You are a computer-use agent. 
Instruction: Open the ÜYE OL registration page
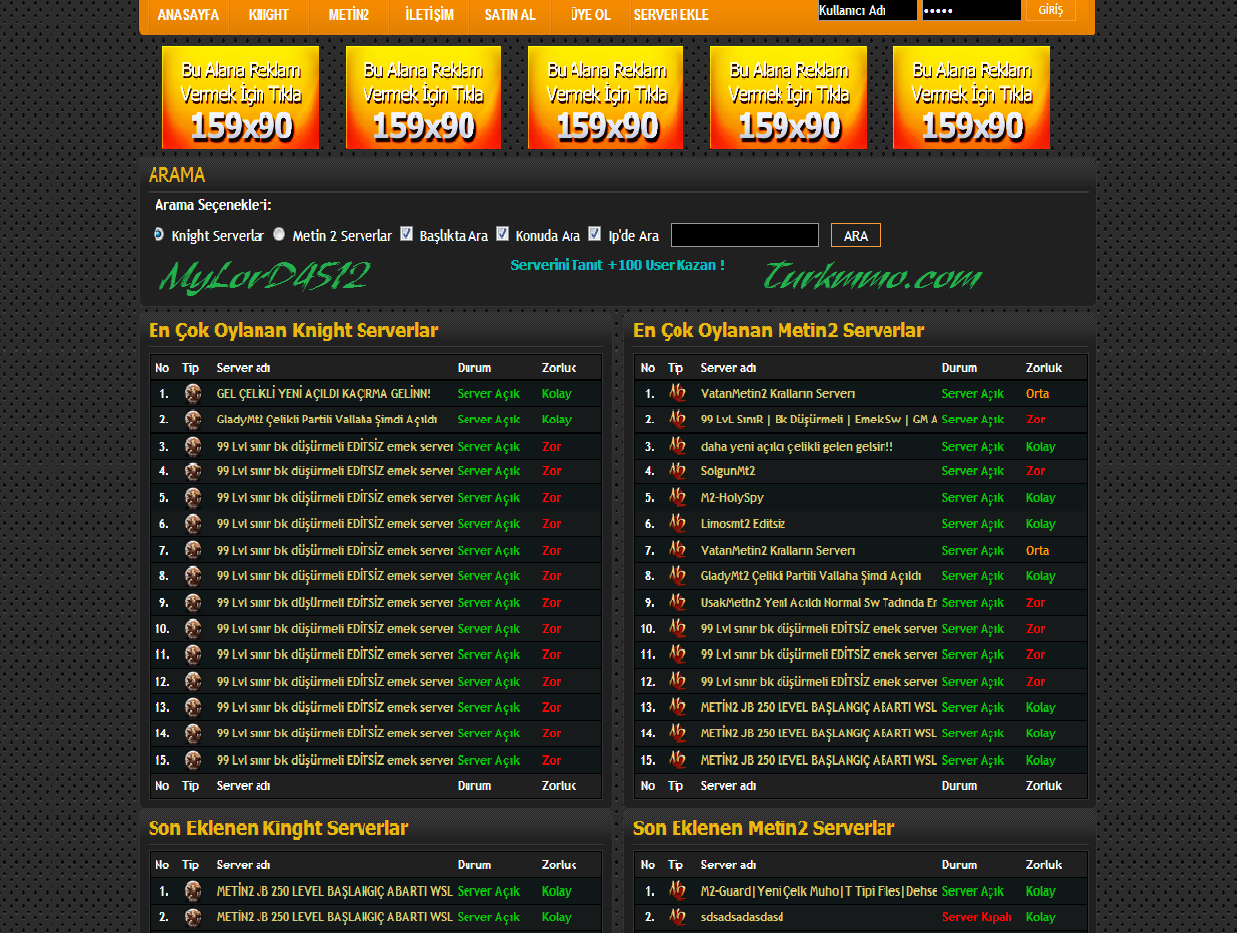pos(590,15)
